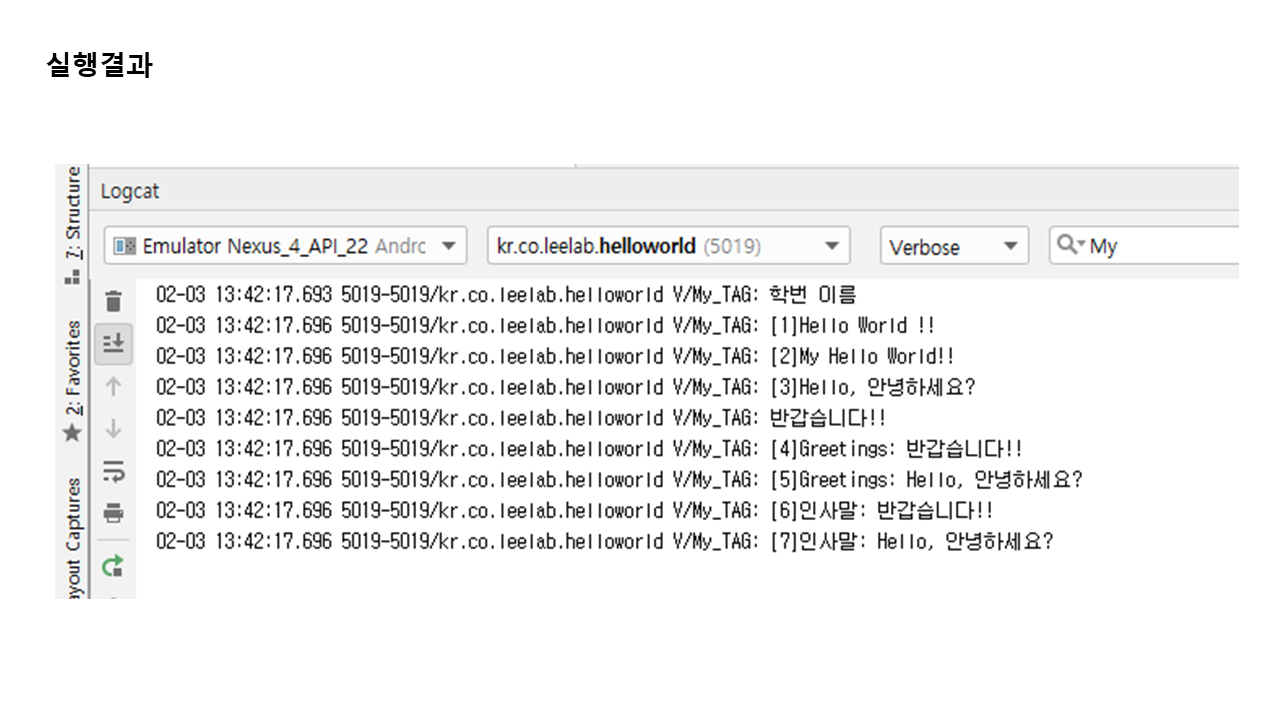Click the Structure tab icon
This screenshot has width=1280, height=720.
tap(72, 277)
